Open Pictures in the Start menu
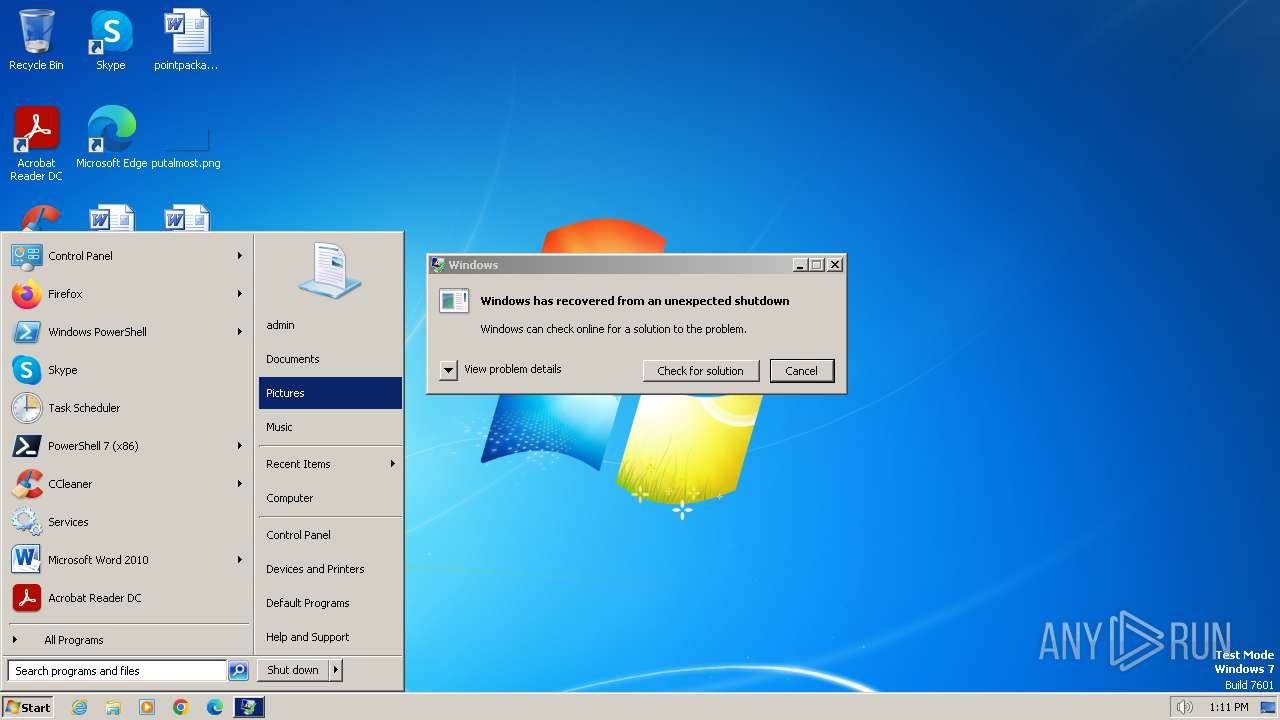The width and height of the screenshot is (1280, 720). pos(330,393)
